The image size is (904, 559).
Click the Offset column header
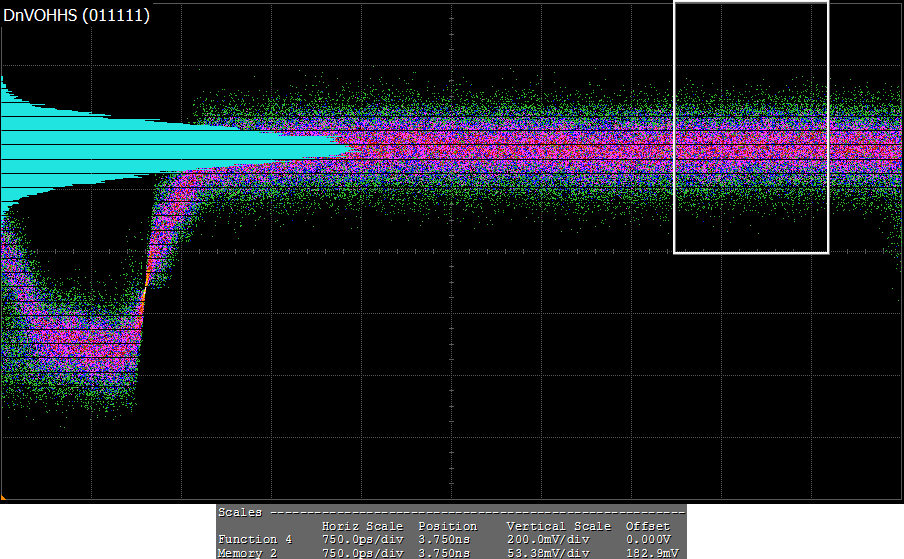[x=647, y=526]
